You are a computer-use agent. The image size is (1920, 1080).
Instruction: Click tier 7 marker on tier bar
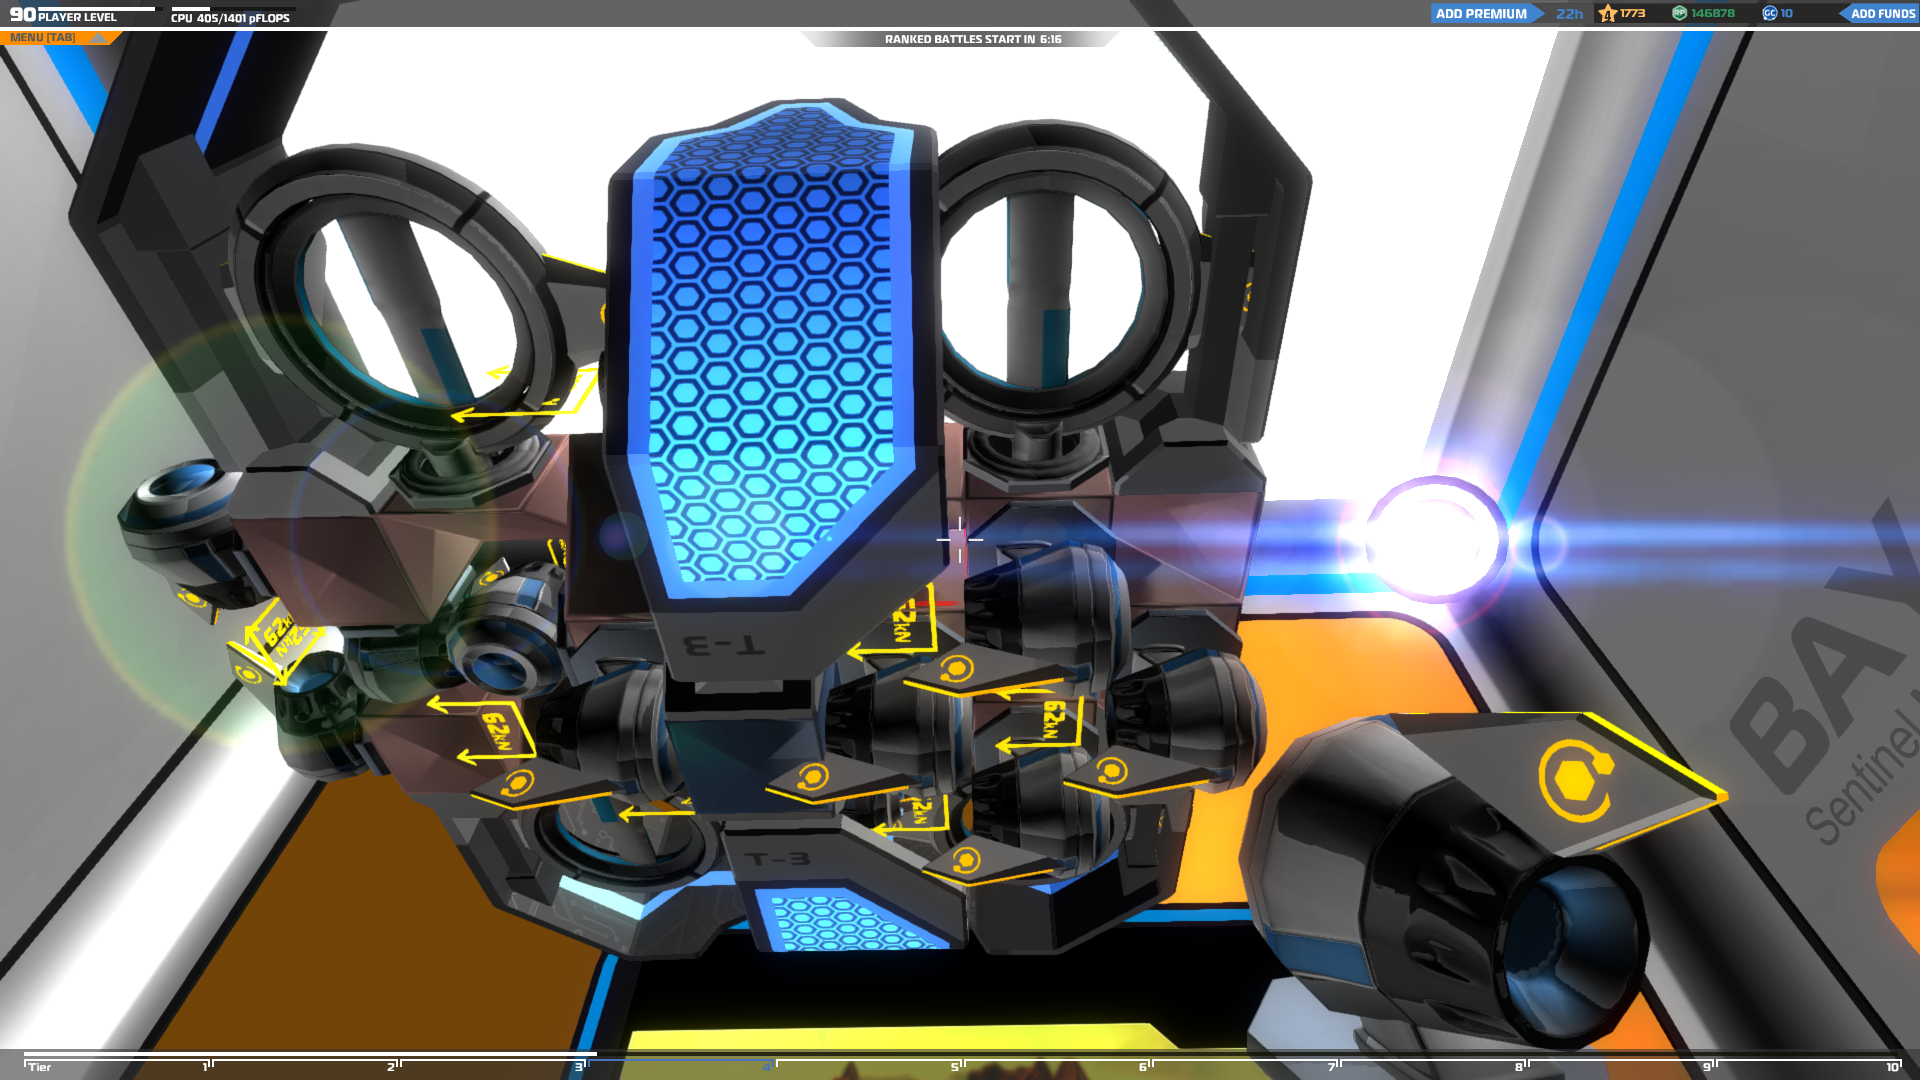1332,1066
